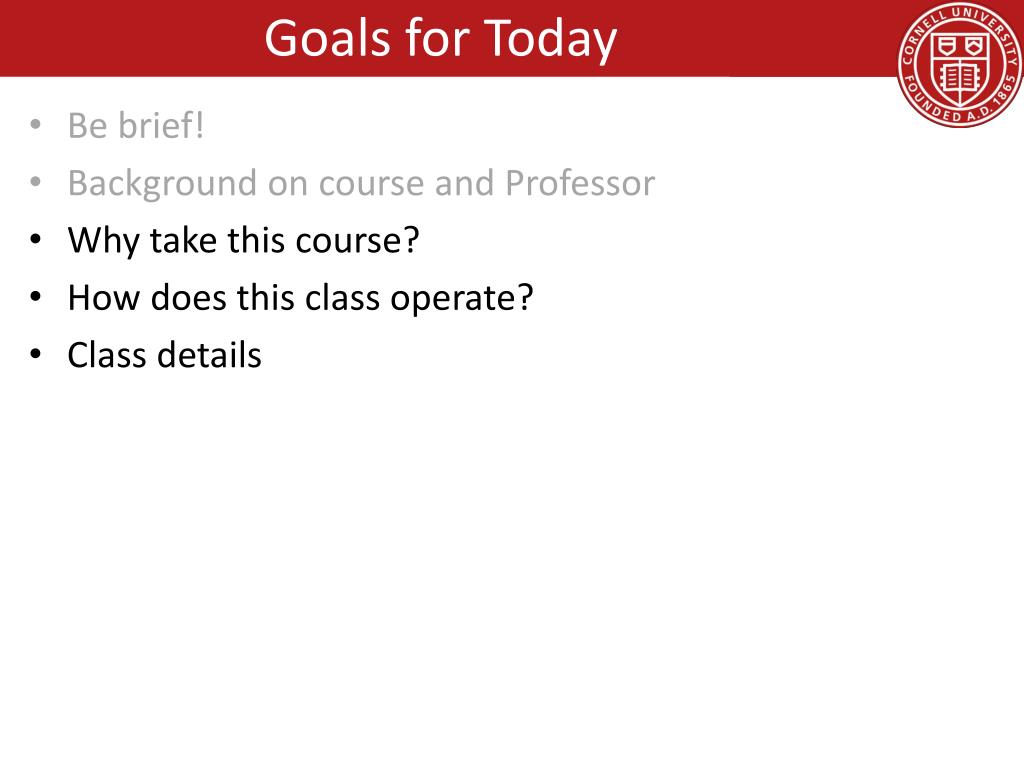
Task: Click the bullet before 'How does this class operate?'
Action: 35,296
